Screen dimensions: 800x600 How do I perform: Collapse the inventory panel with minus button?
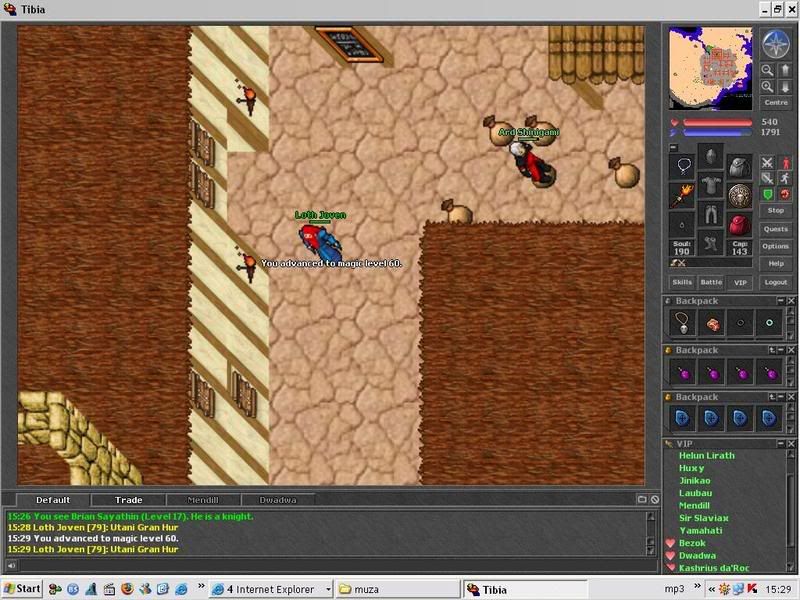[673, 147]
